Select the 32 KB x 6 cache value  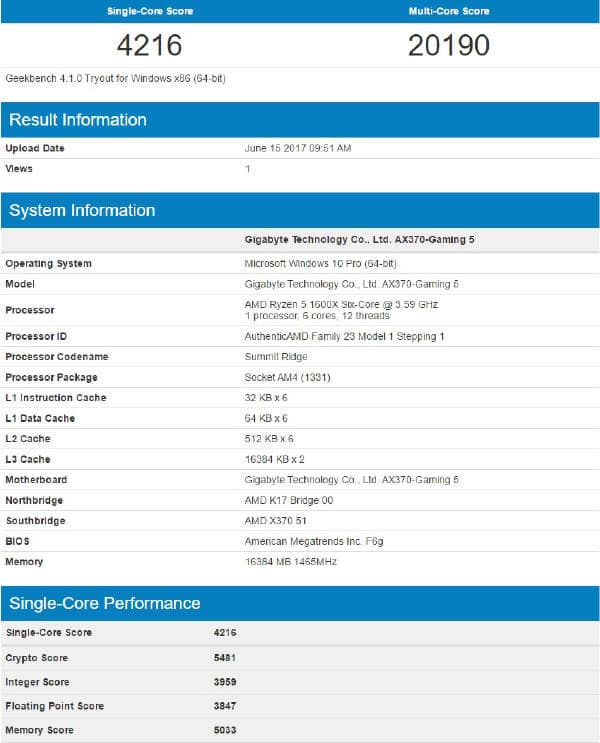[266, 398]
